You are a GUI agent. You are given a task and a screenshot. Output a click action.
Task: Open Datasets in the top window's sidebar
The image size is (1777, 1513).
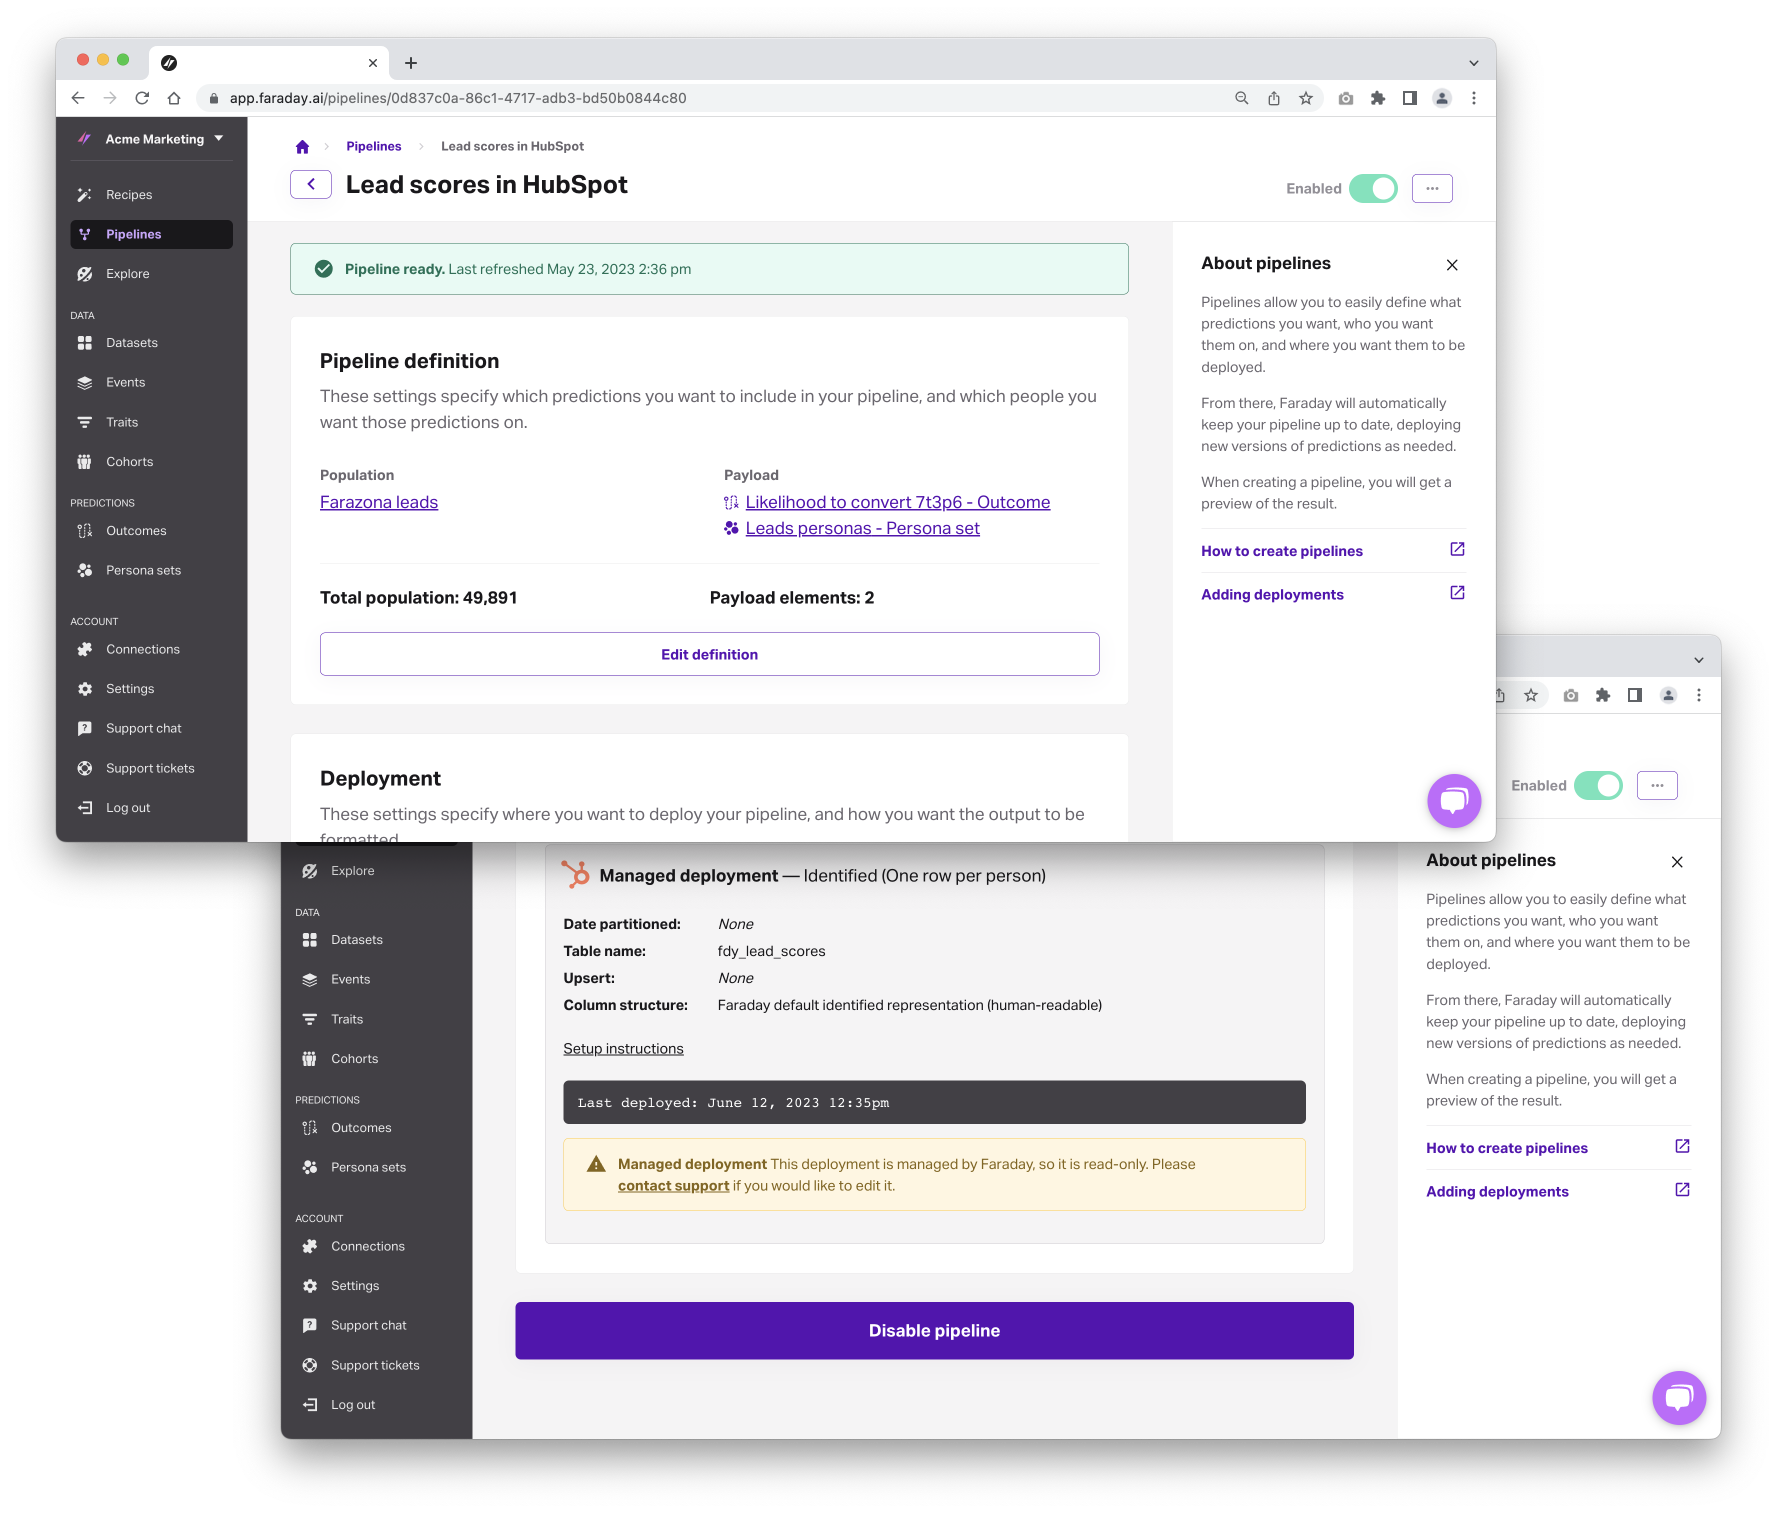[x=132, y=343]
